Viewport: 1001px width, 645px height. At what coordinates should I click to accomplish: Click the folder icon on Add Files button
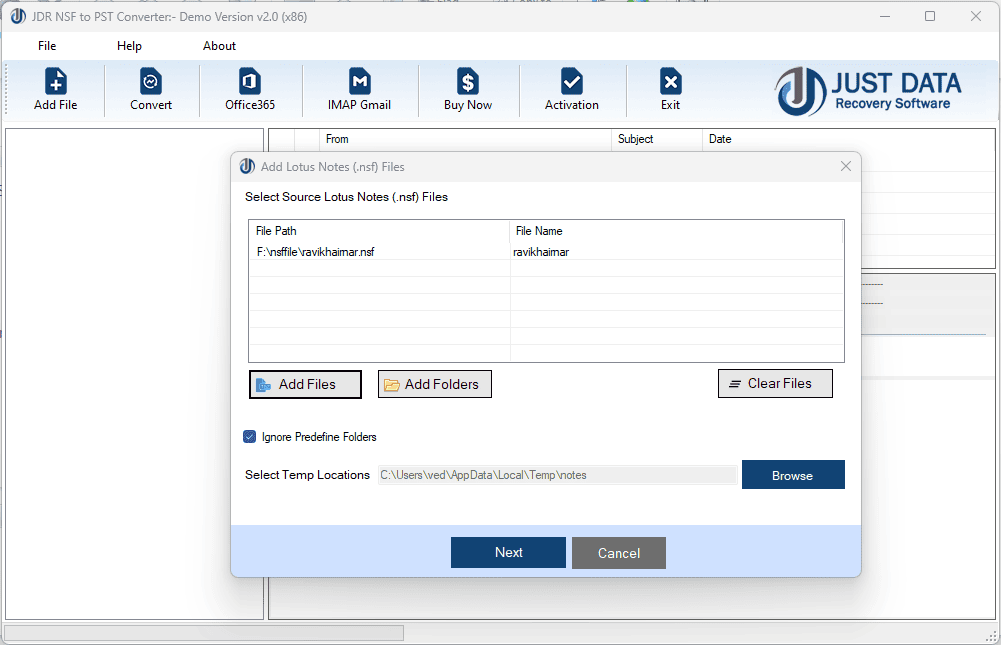click(x=263, y=384)
